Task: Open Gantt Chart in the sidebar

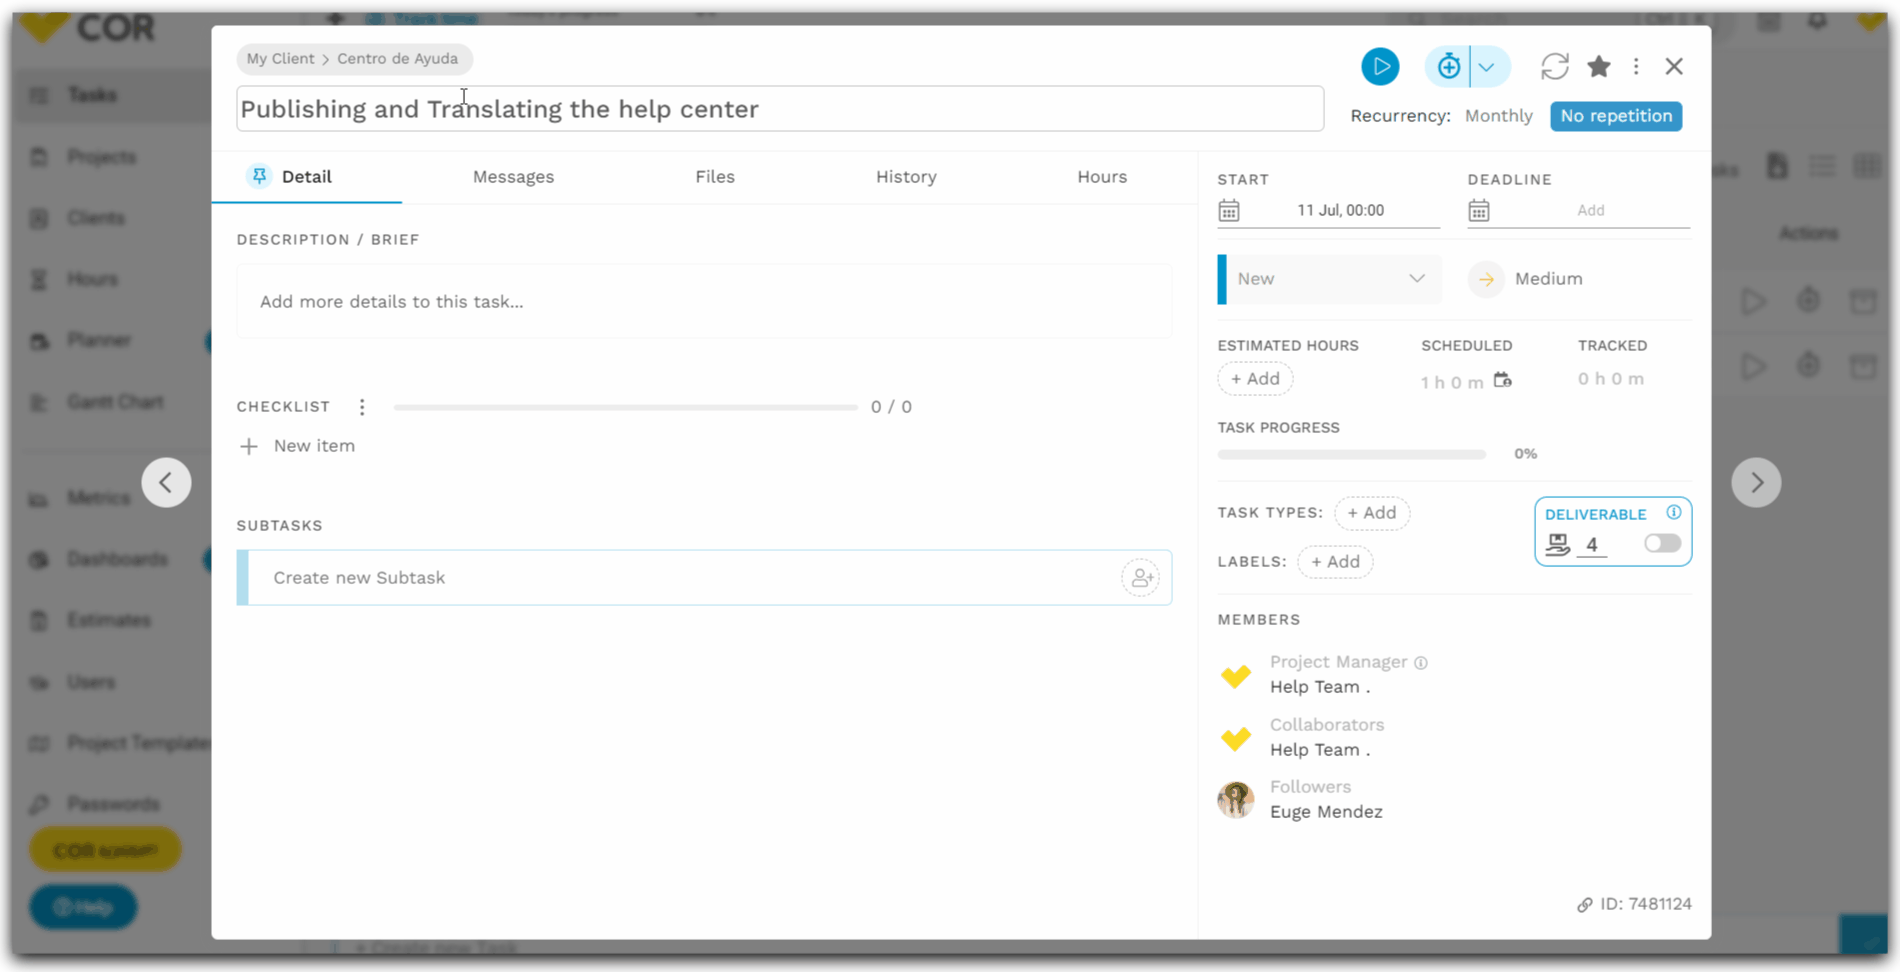Action: 115,402
